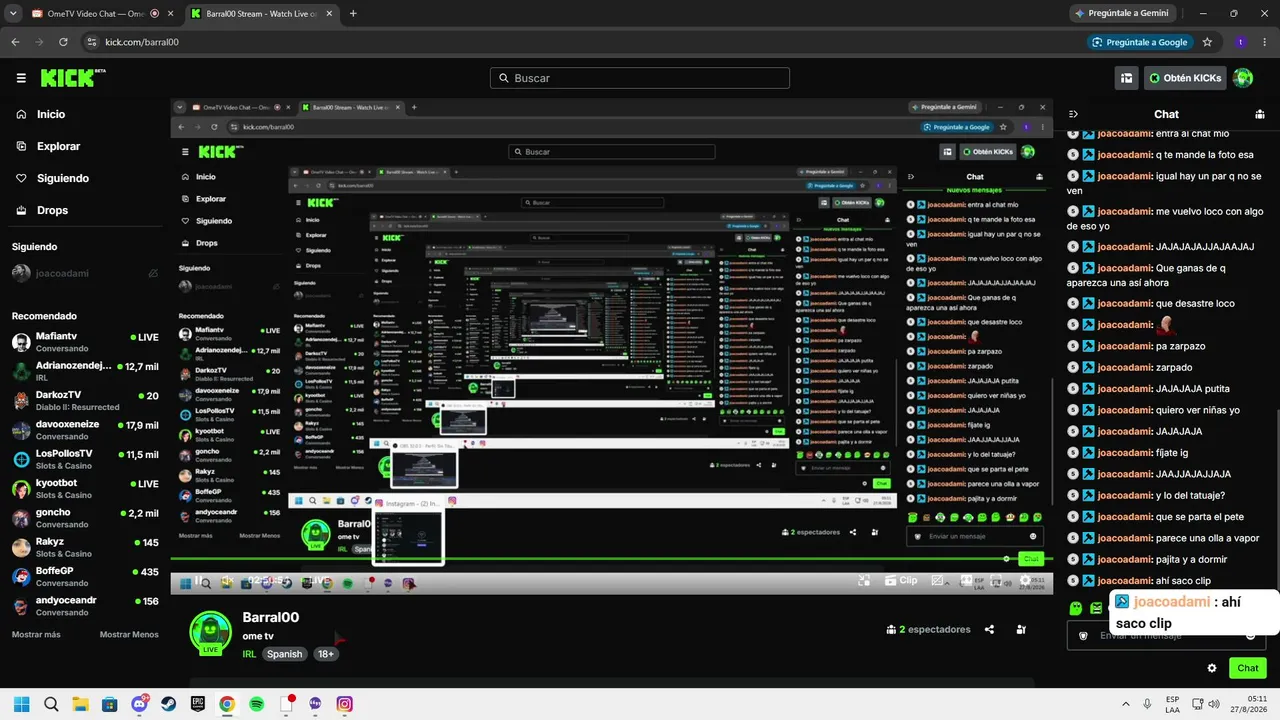Click the 18+ tag
Screen dimensions: 1280x720
[x=326, y=654]
